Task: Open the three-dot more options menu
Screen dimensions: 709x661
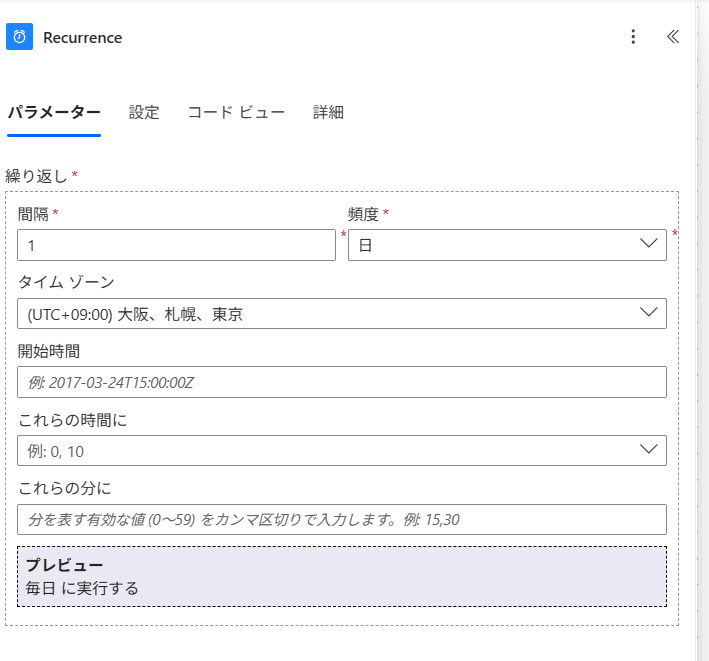Action: pyautogui.click(x=633, y=37)
